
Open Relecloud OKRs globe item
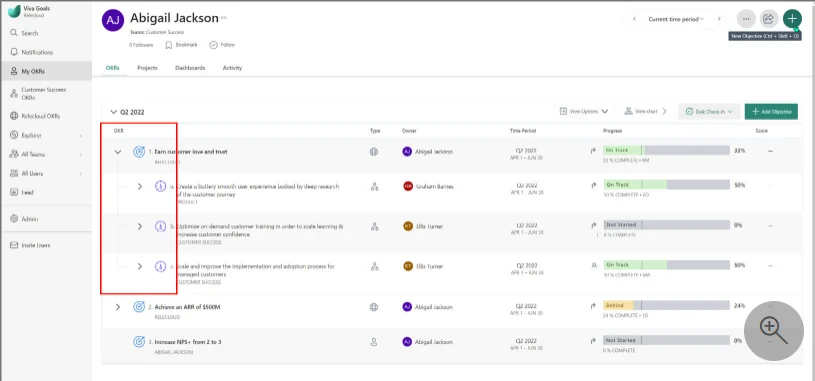pyautogui.click(x=15, y=116)
